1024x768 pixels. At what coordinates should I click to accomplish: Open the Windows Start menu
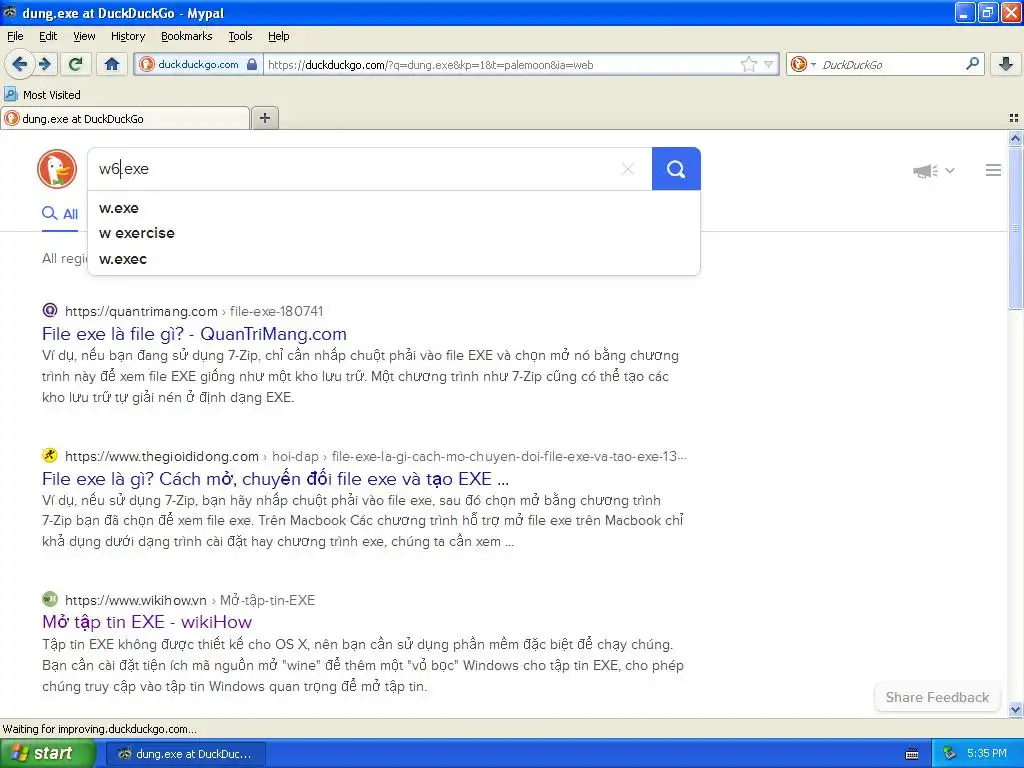click(x=47, y=753)
